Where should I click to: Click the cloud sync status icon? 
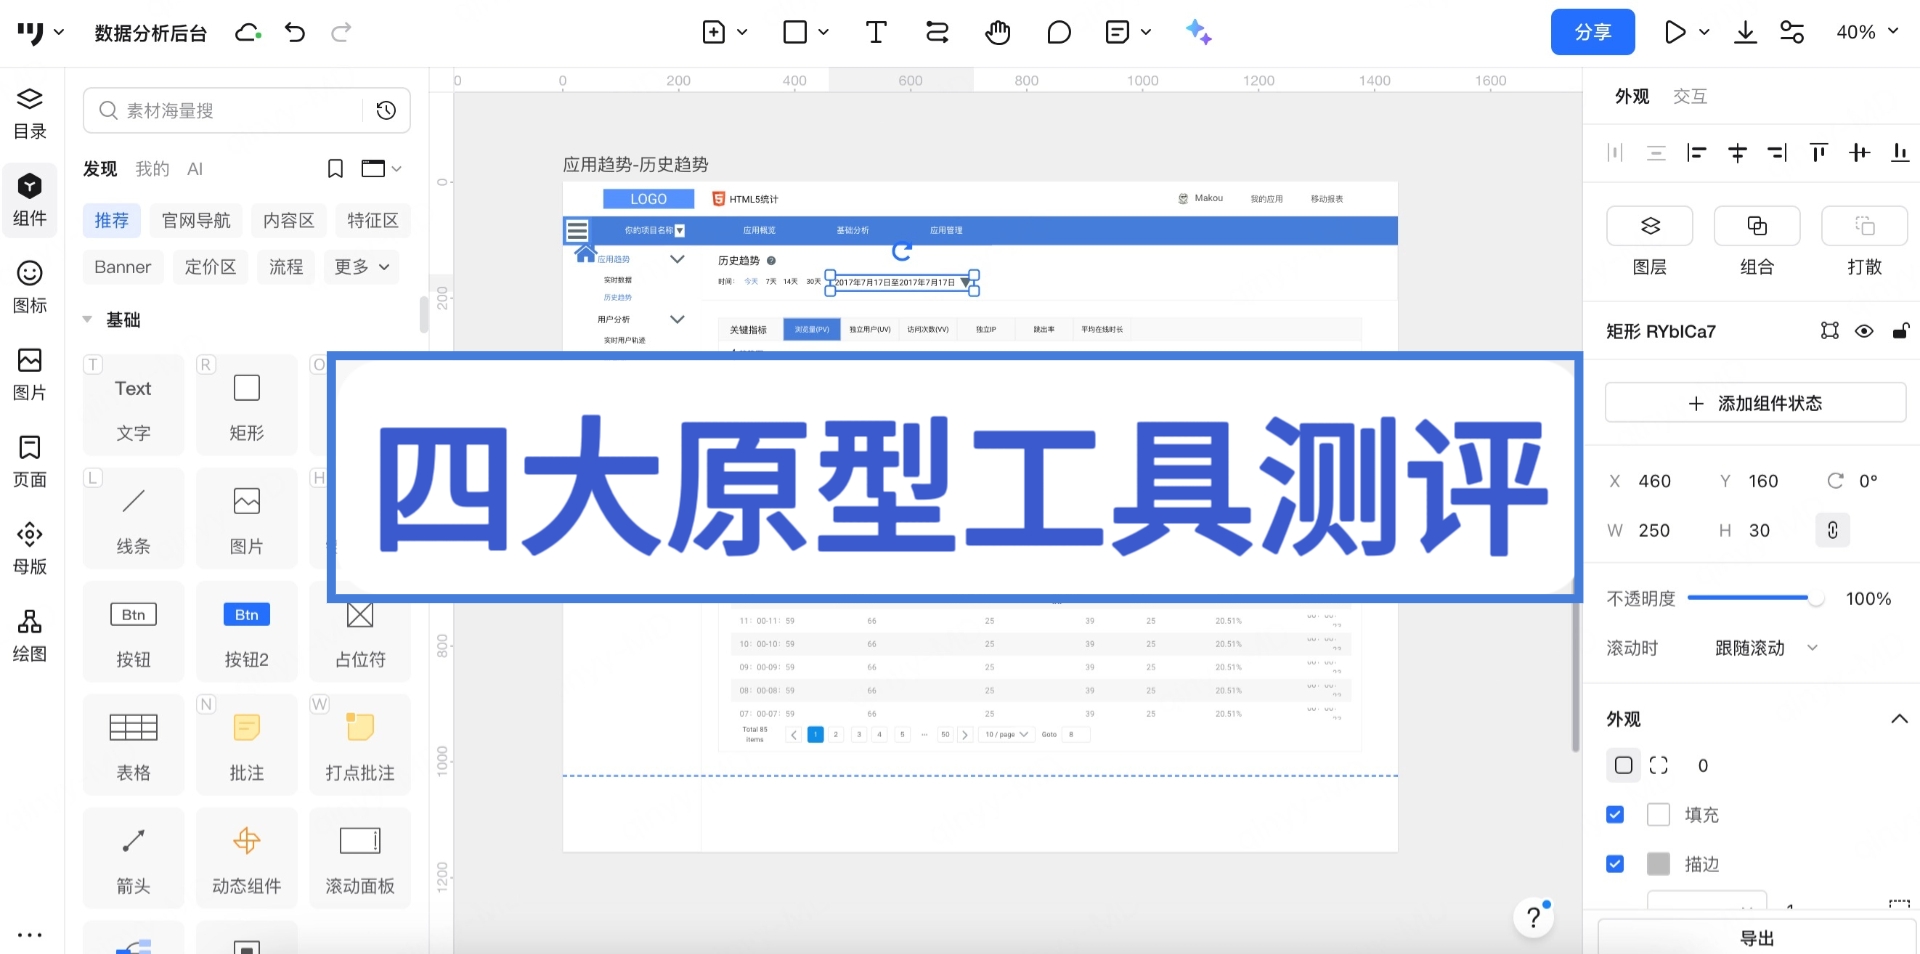(x=248, y=32)
